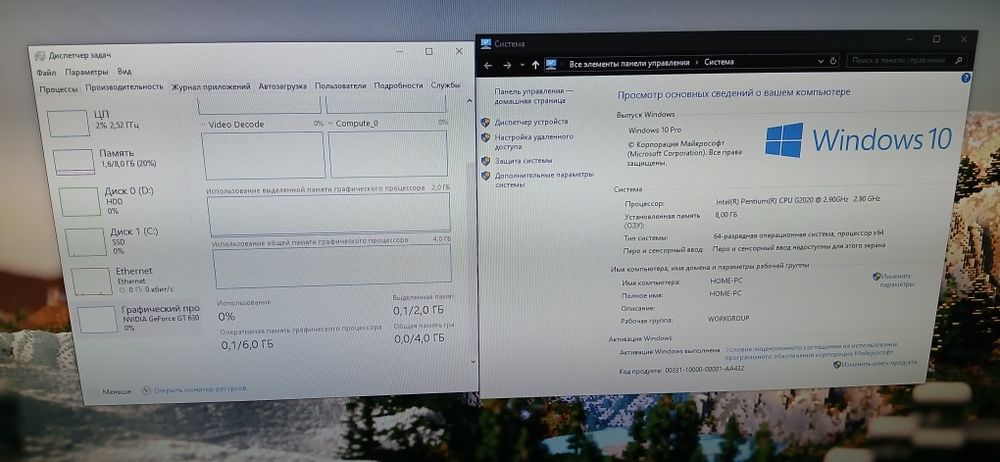Open the Файл menu in Task Manager
Screen dimensions: 1000x462
click(47, 72)
